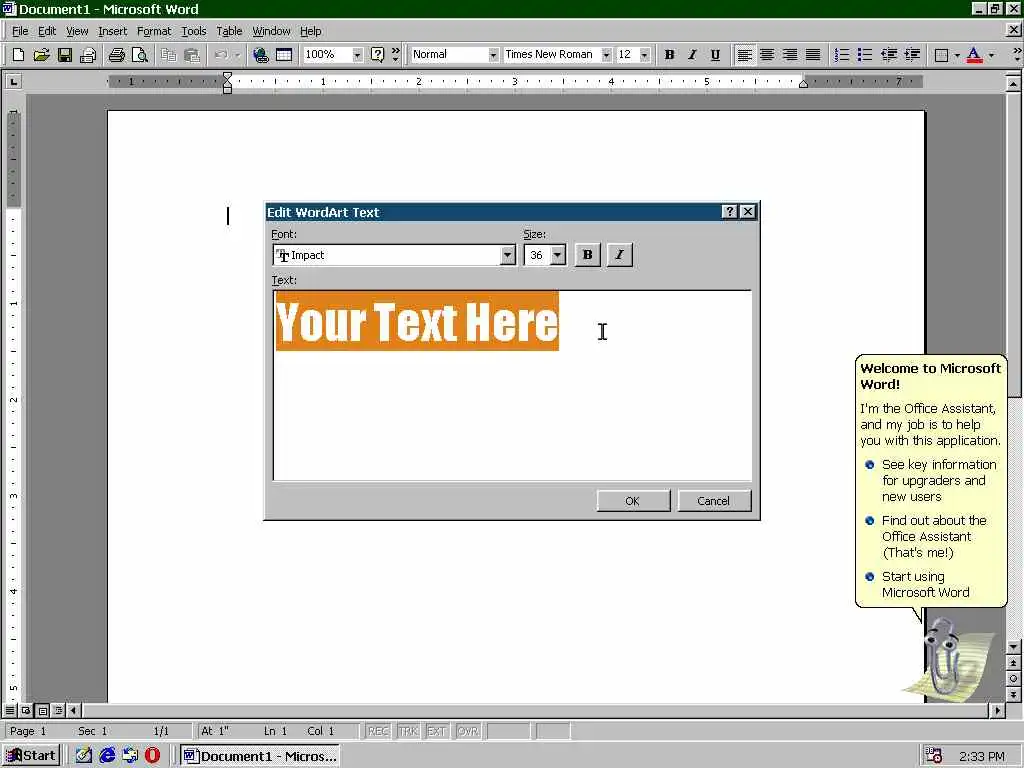This screenshot has height=768, width=1024.
Task: Toggle Bold in the main formatting toolbar
Action: pyautogui.click(x=669, y=55)
